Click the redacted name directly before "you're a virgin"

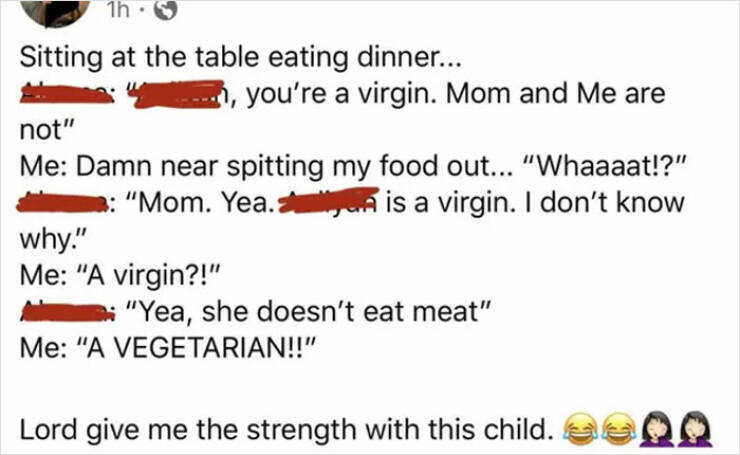coord(178,94)
